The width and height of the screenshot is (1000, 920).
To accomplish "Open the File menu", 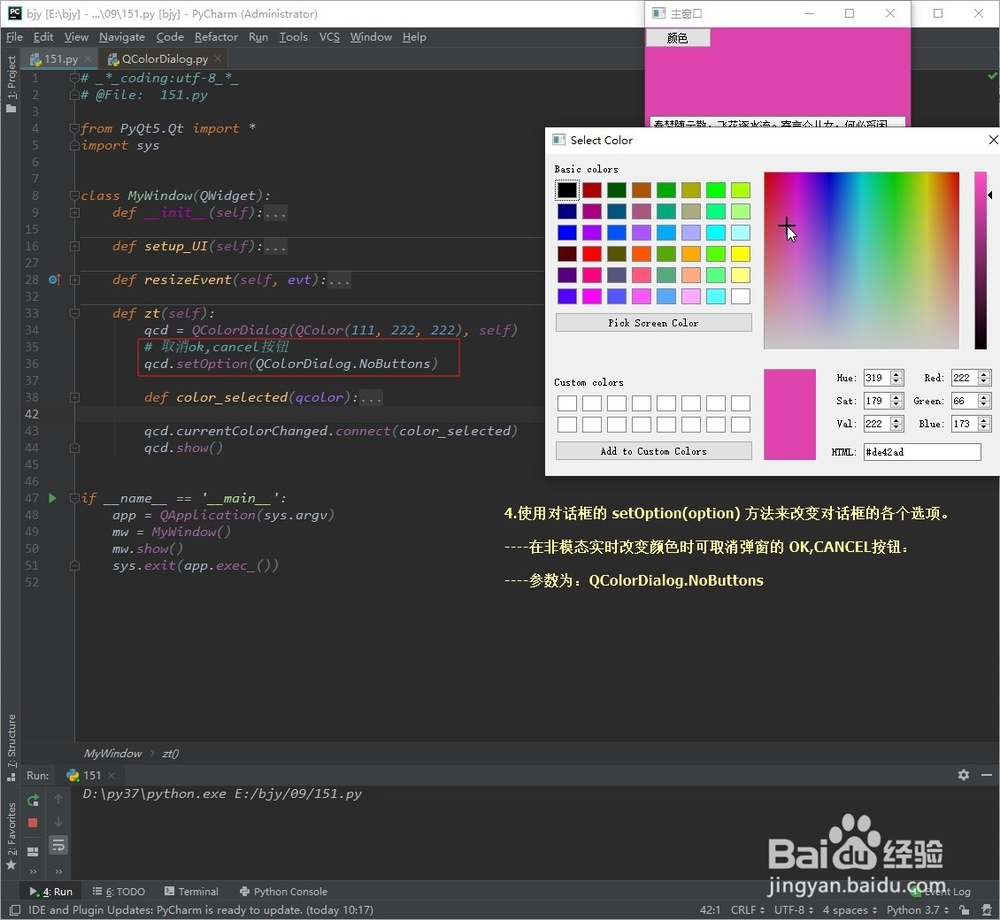I will [14, 37].
